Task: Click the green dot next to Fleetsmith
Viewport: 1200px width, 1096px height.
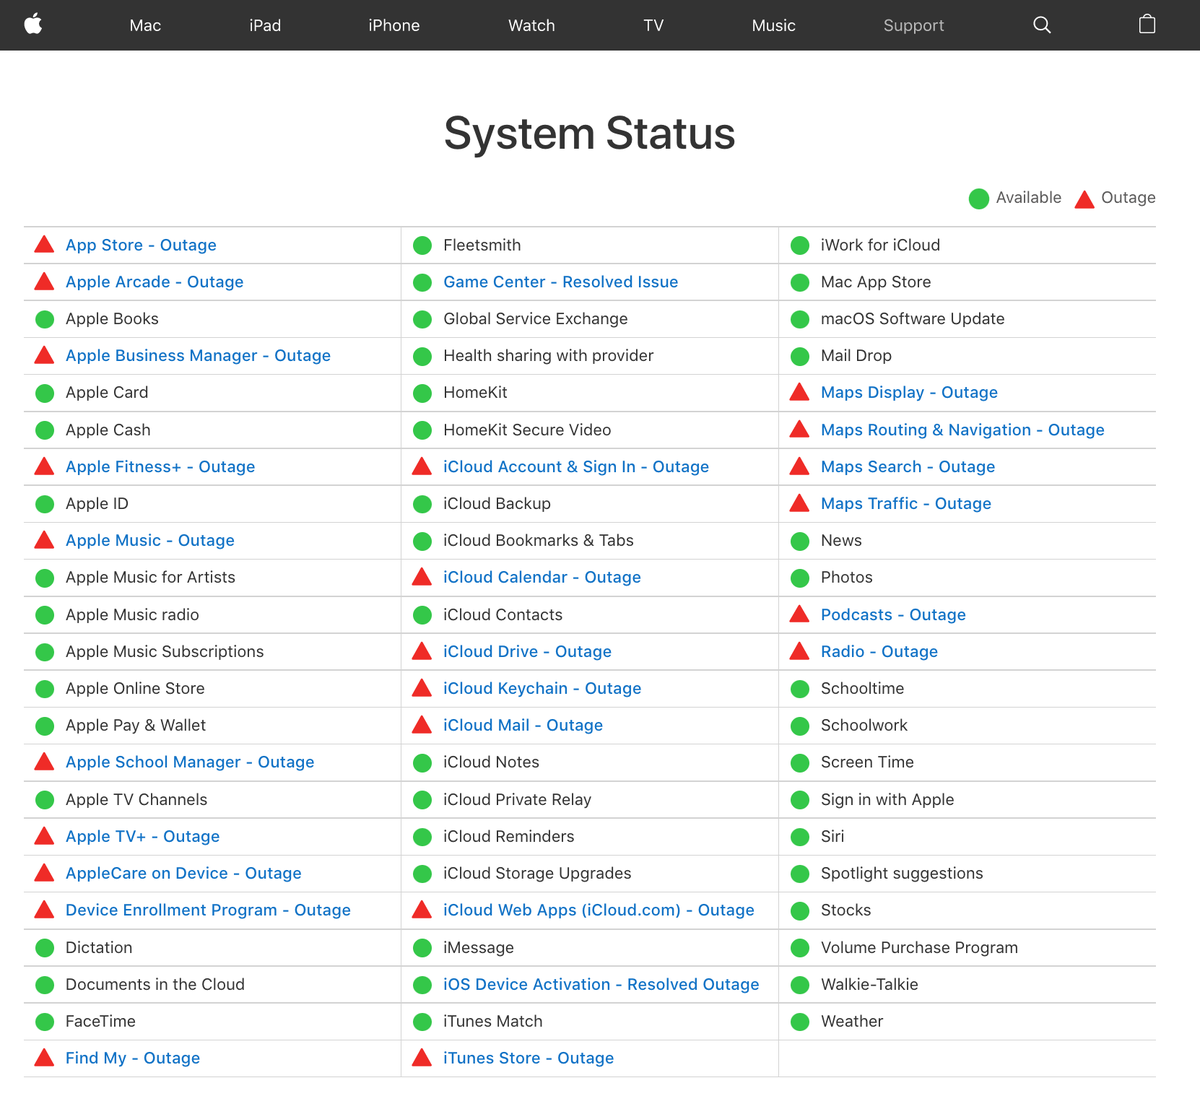Action: pos(422,245)
